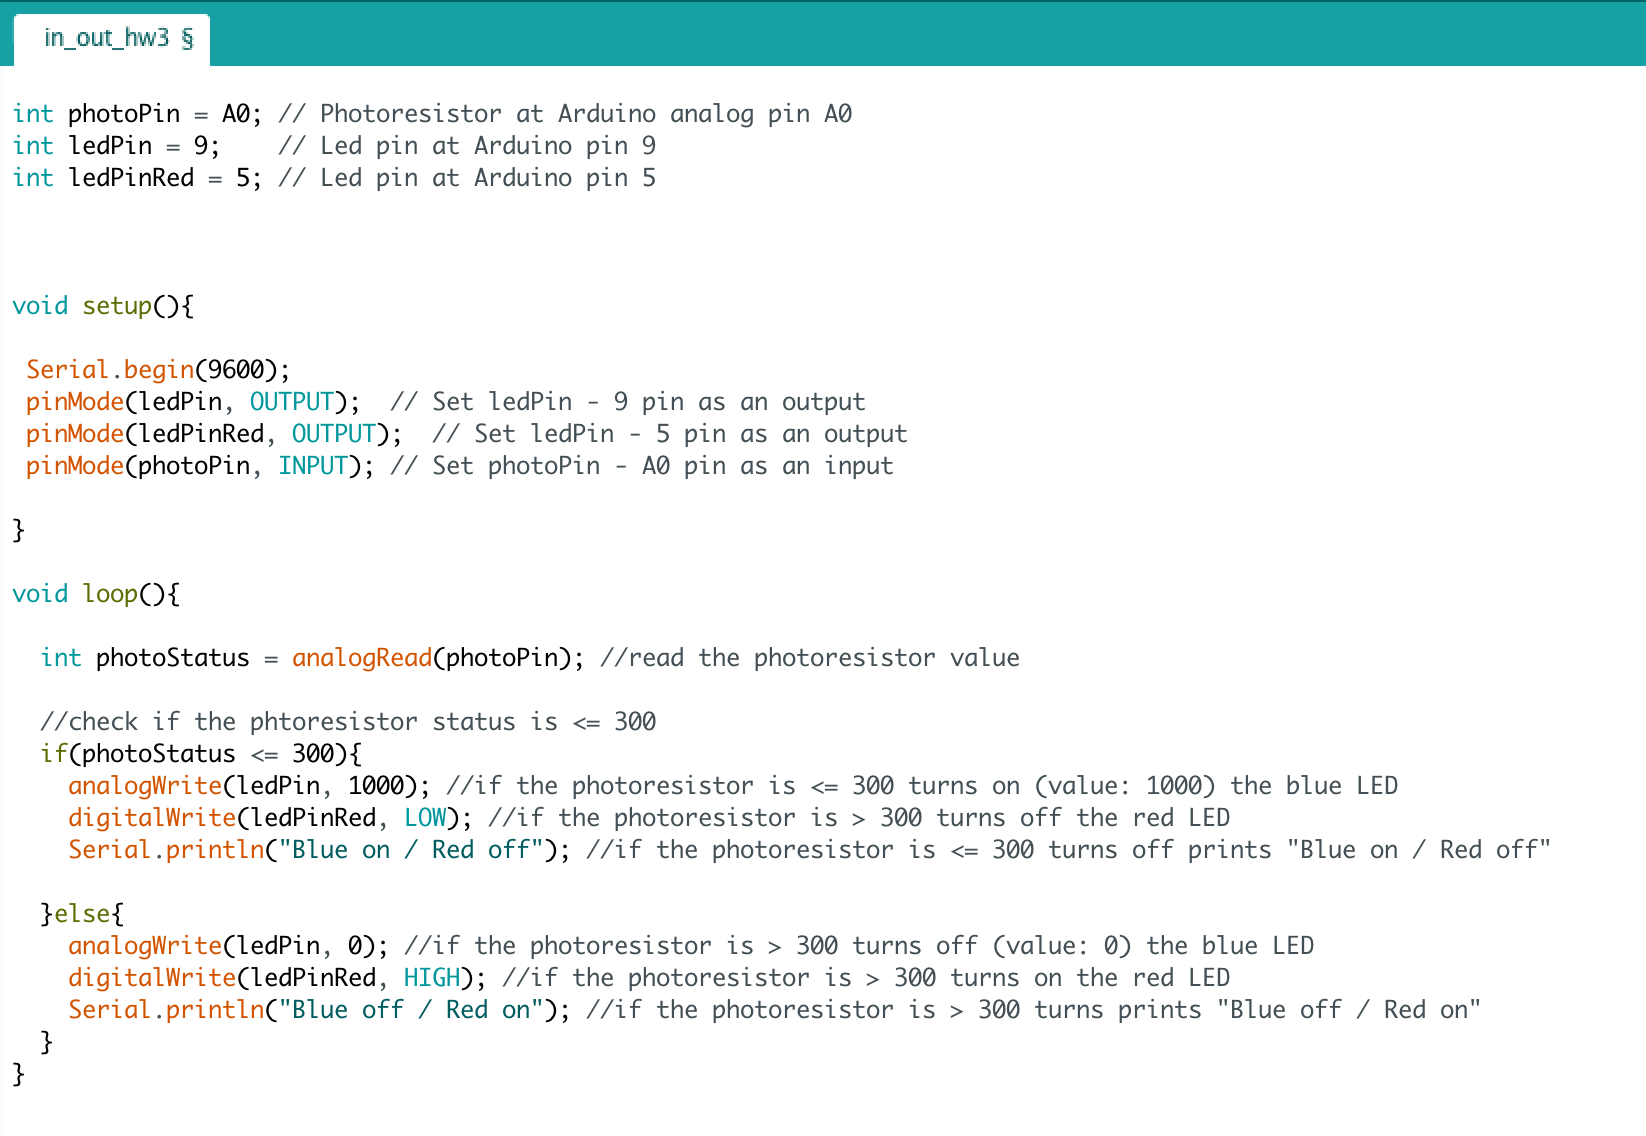Click the pinMode(ledPinRed, OUTPUT) statement
The image size is (1646, 1136).
[x=213, y=434]
